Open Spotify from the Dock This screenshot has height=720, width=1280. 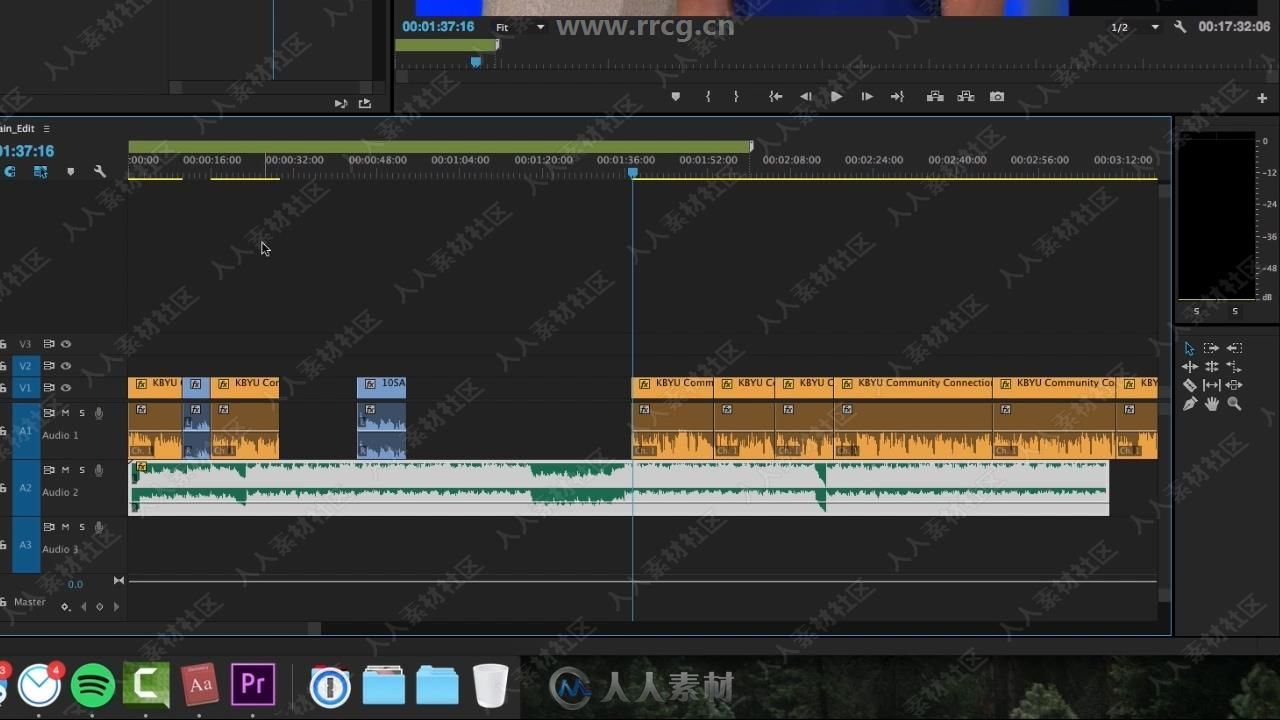[x=93, y=685]
